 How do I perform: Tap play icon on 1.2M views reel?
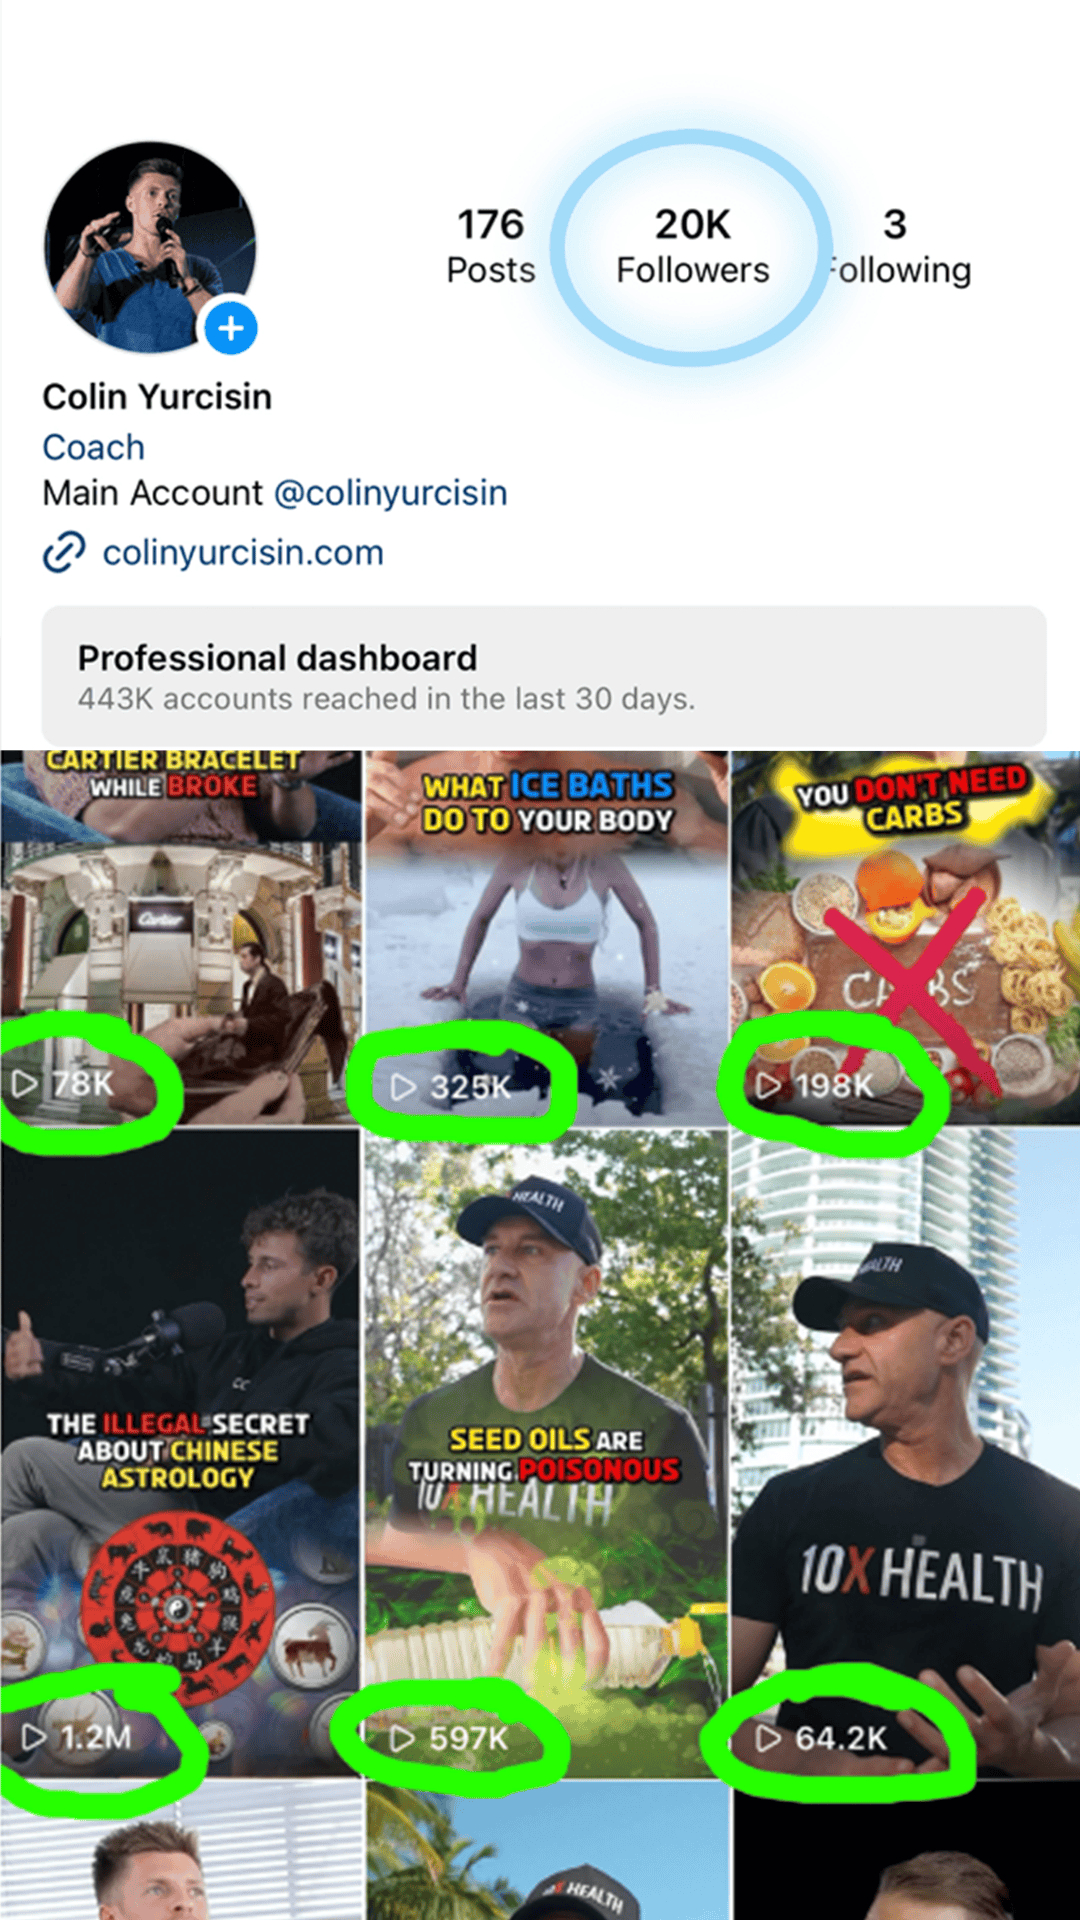pyautogui.click(x=34, y=1737)
